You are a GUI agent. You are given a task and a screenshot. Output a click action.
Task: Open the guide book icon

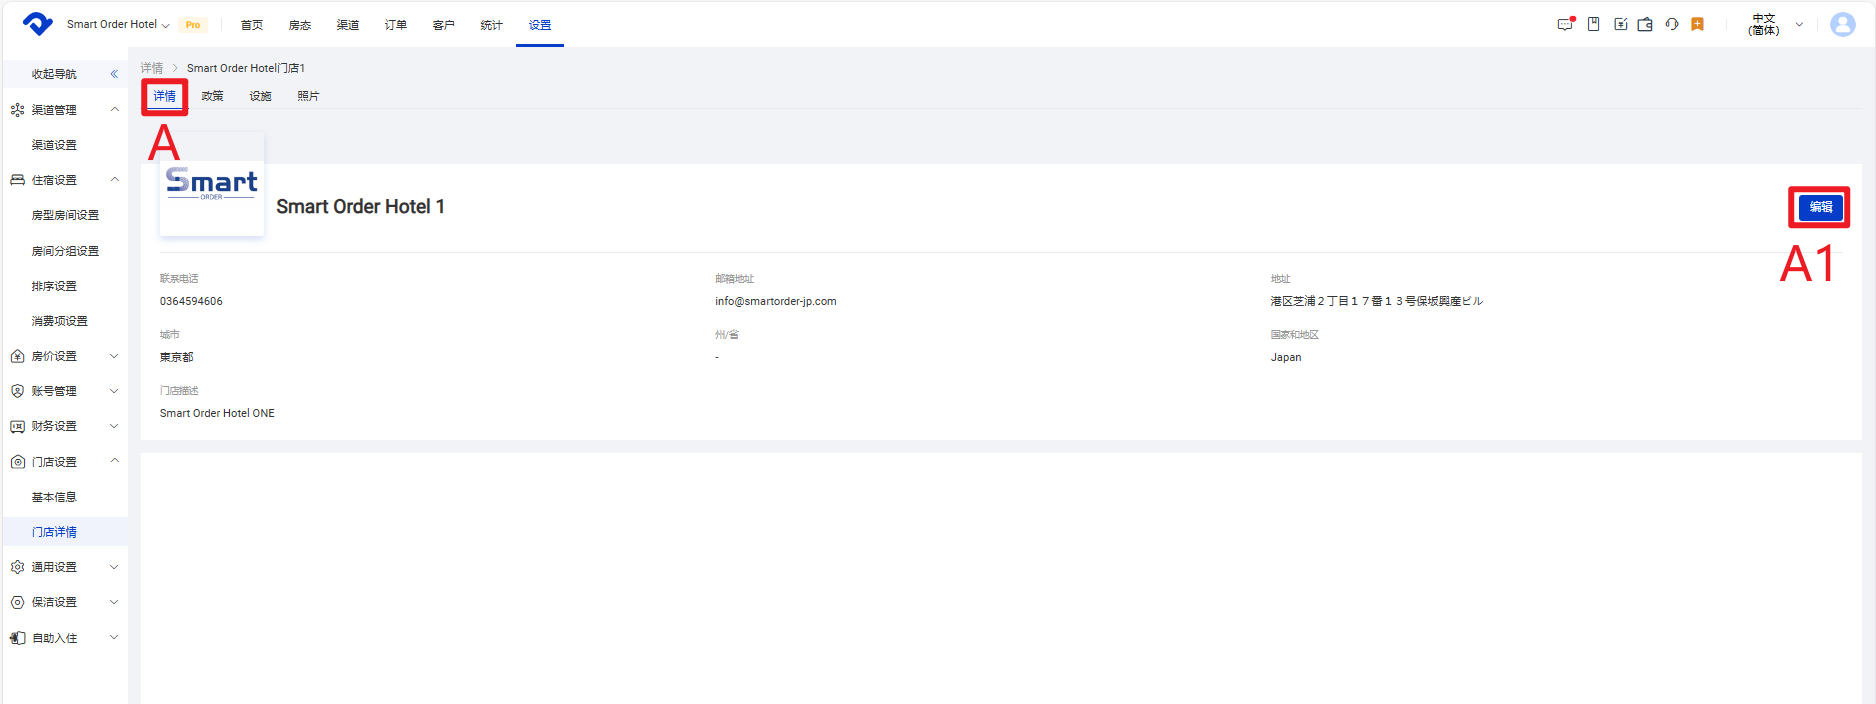click(1593, 24)
